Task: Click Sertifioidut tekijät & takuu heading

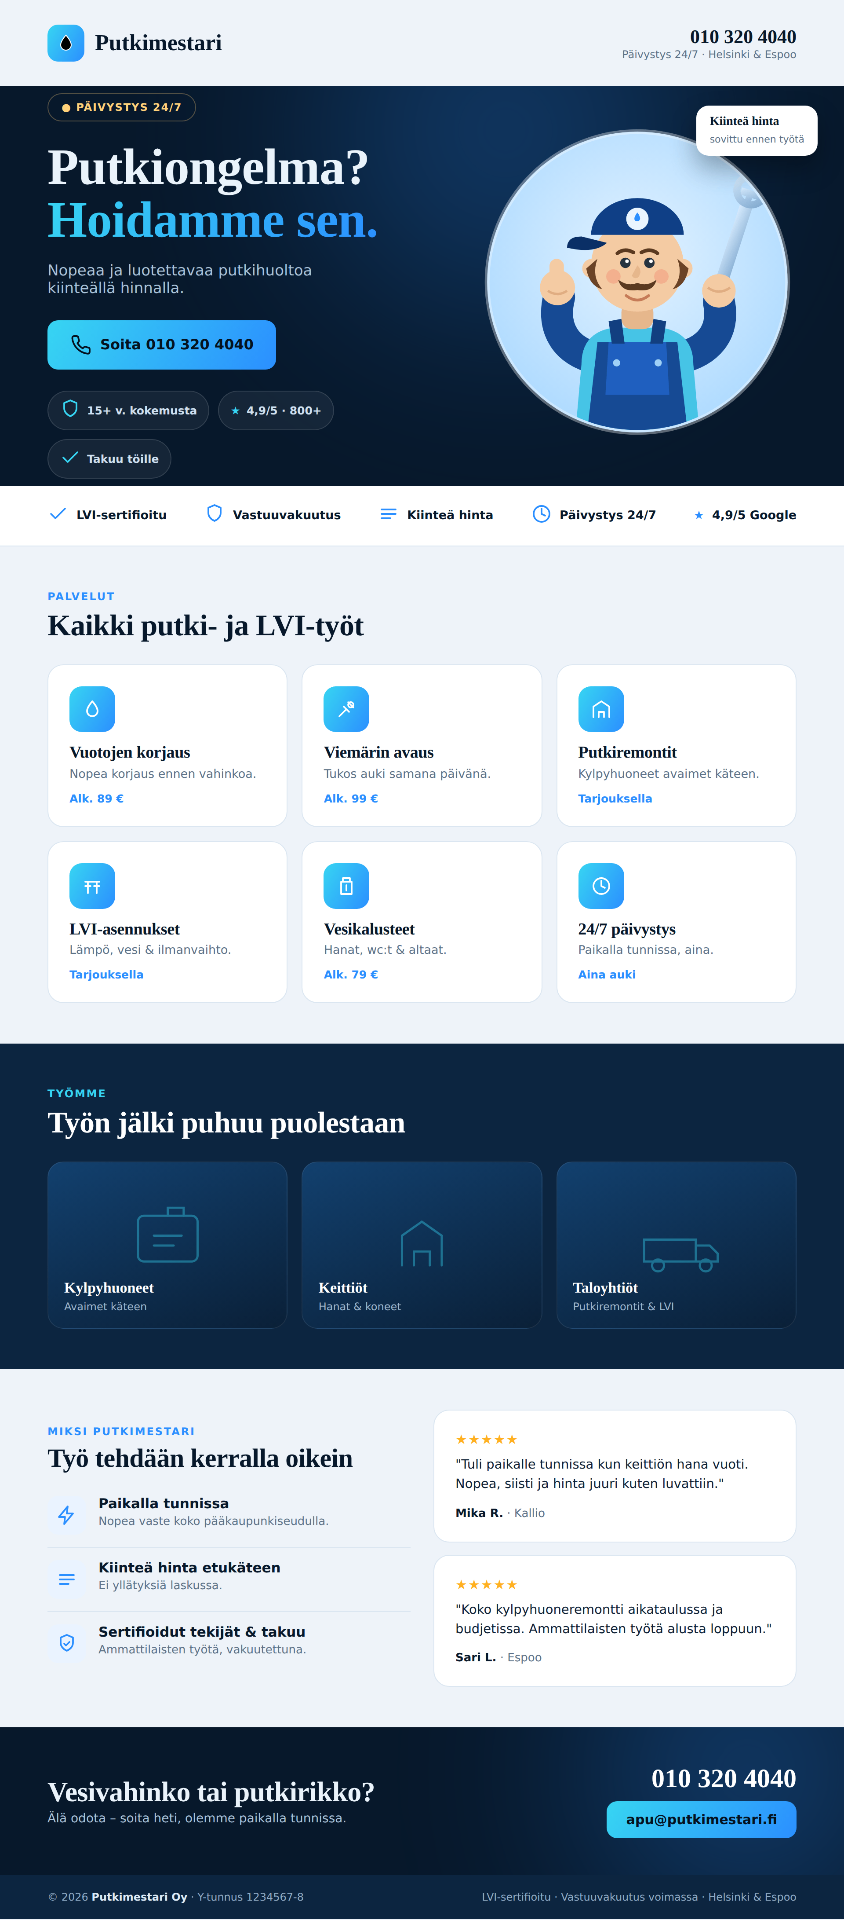Action: [x=202, y=1631]
